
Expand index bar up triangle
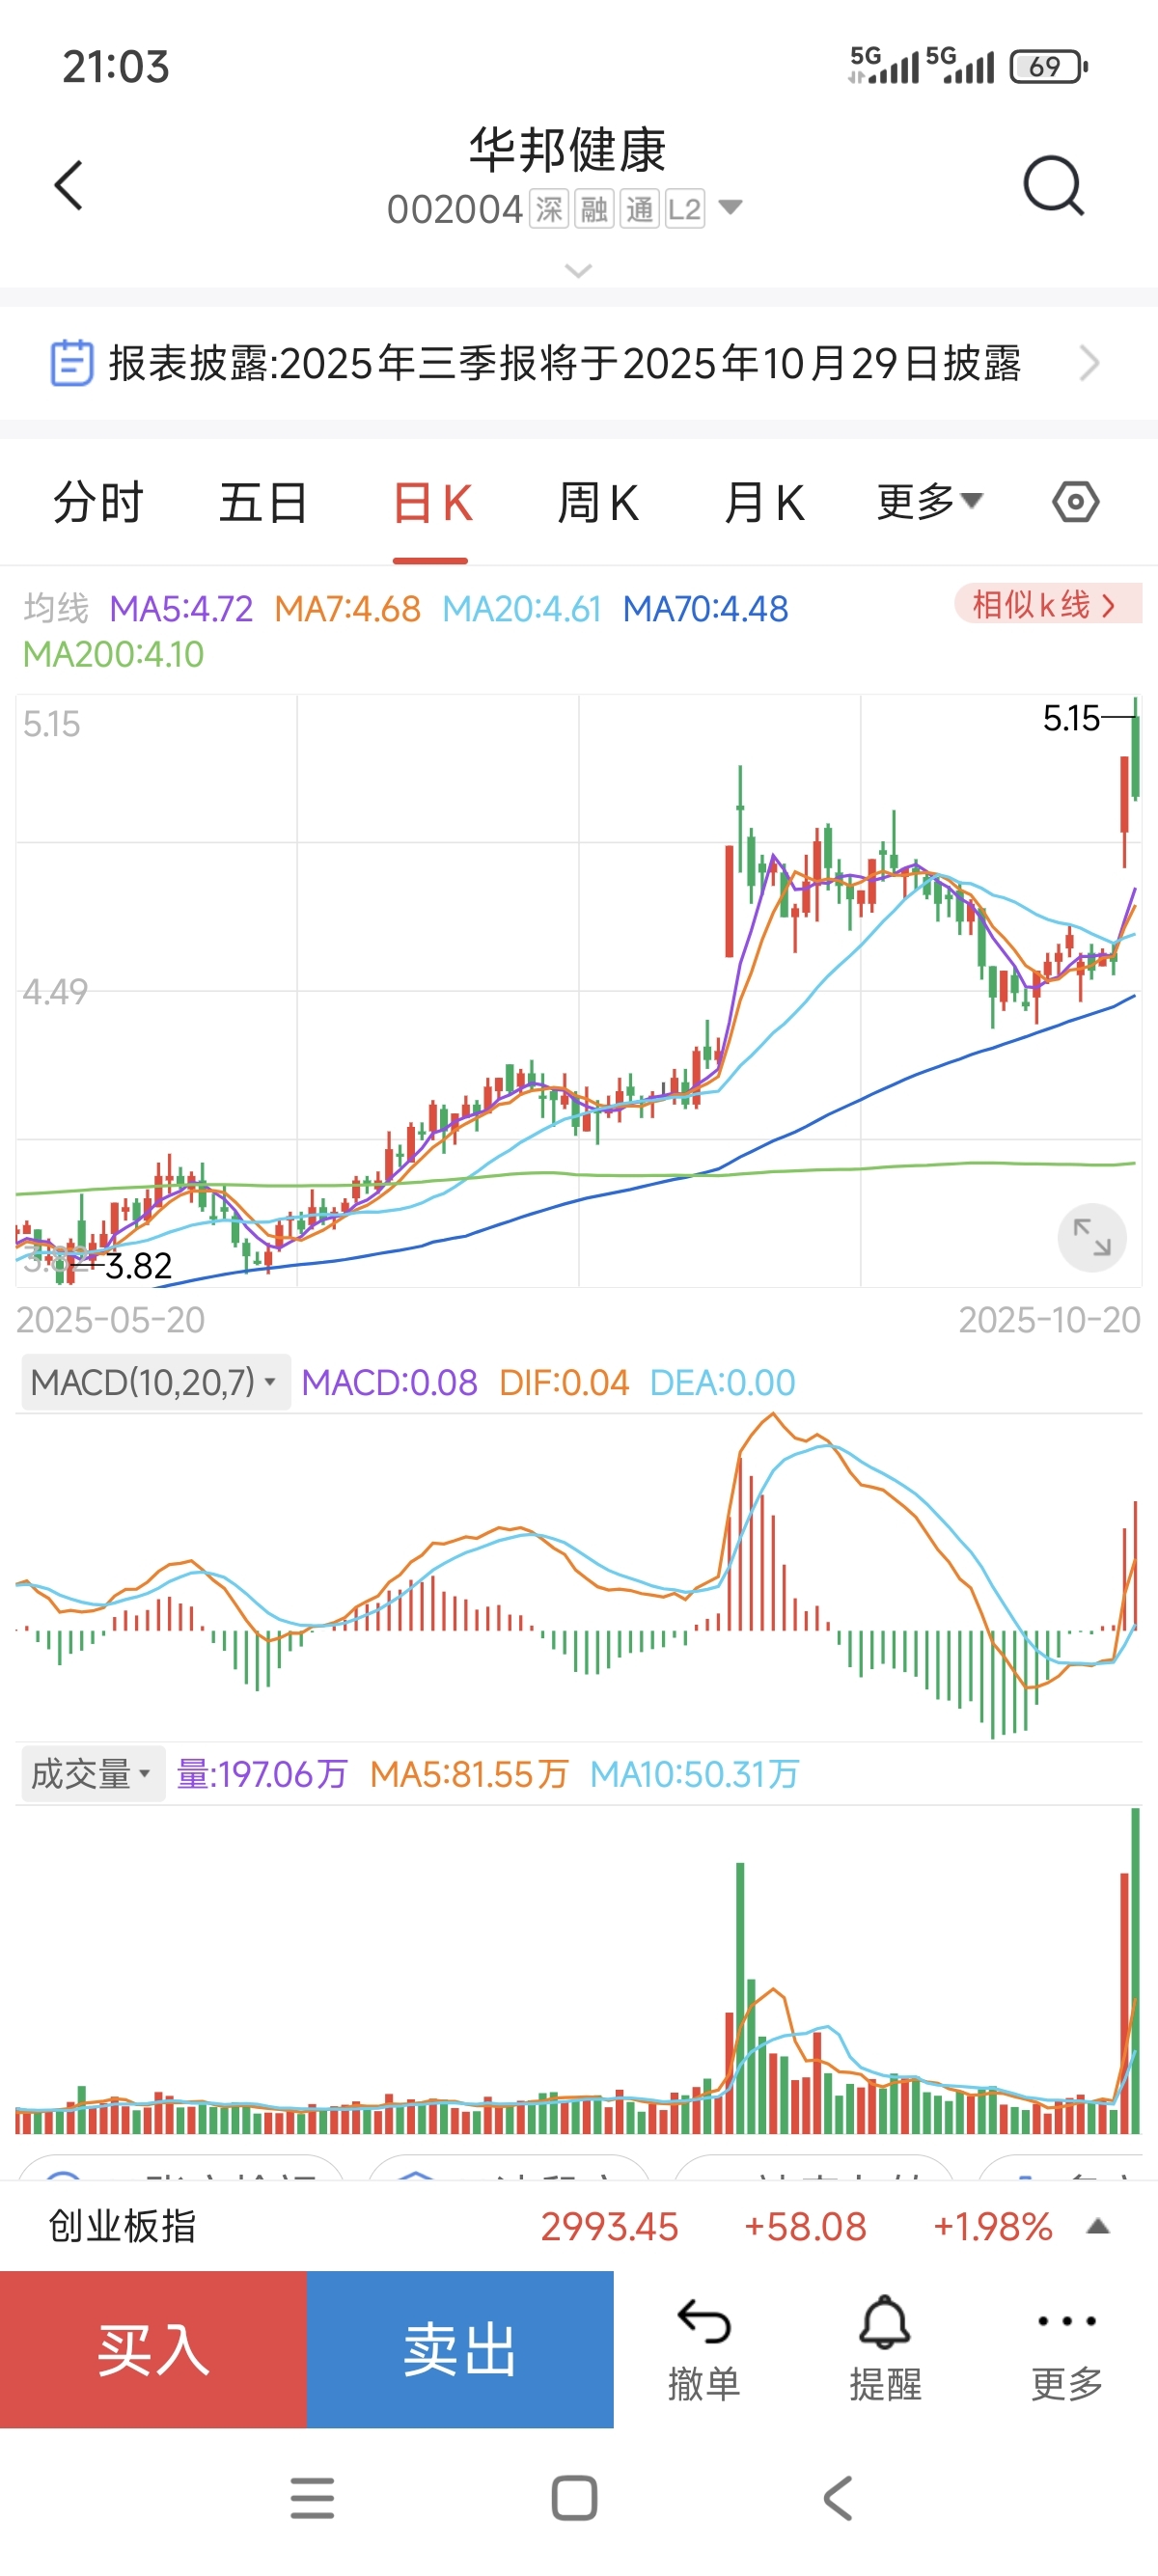click(x=1098, y=2226)
